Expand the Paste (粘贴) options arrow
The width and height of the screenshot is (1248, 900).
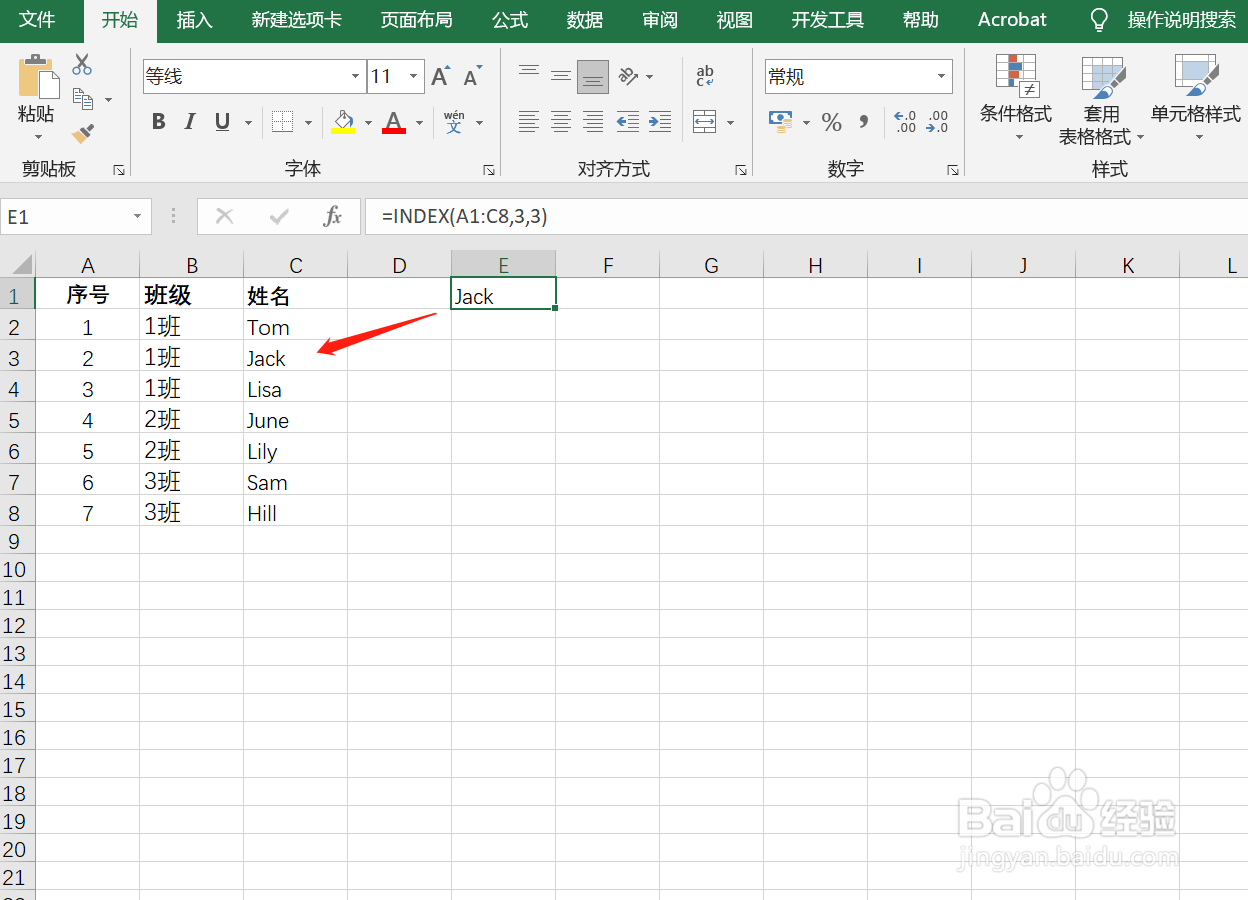point(38,137)
